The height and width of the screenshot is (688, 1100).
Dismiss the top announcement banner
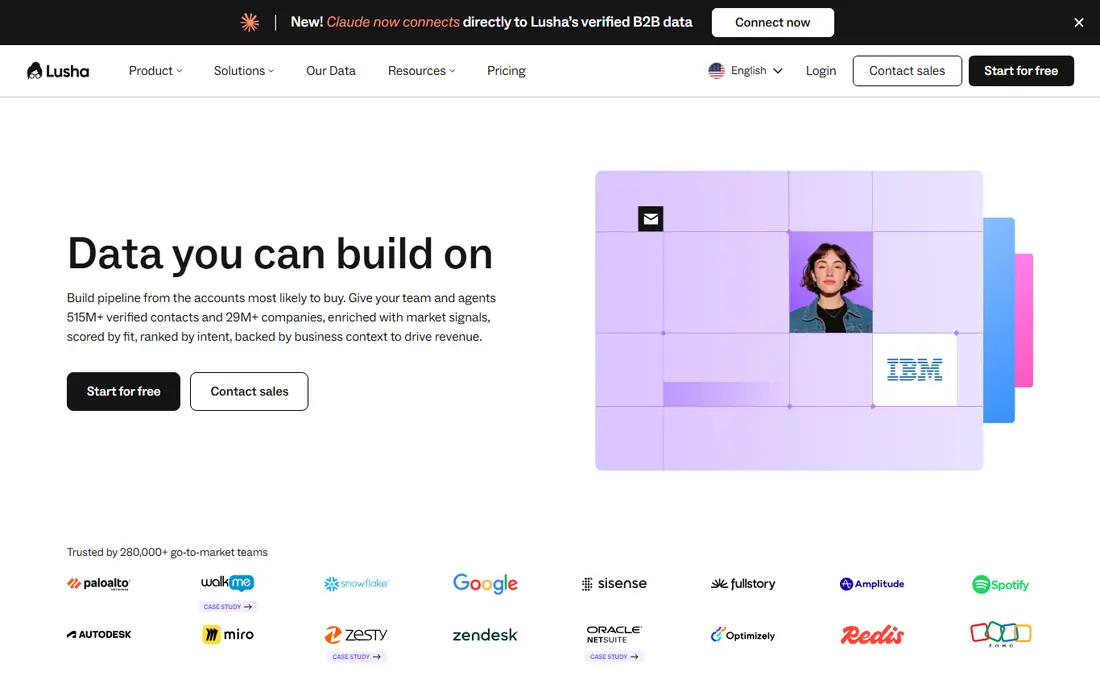(1078, 22)
